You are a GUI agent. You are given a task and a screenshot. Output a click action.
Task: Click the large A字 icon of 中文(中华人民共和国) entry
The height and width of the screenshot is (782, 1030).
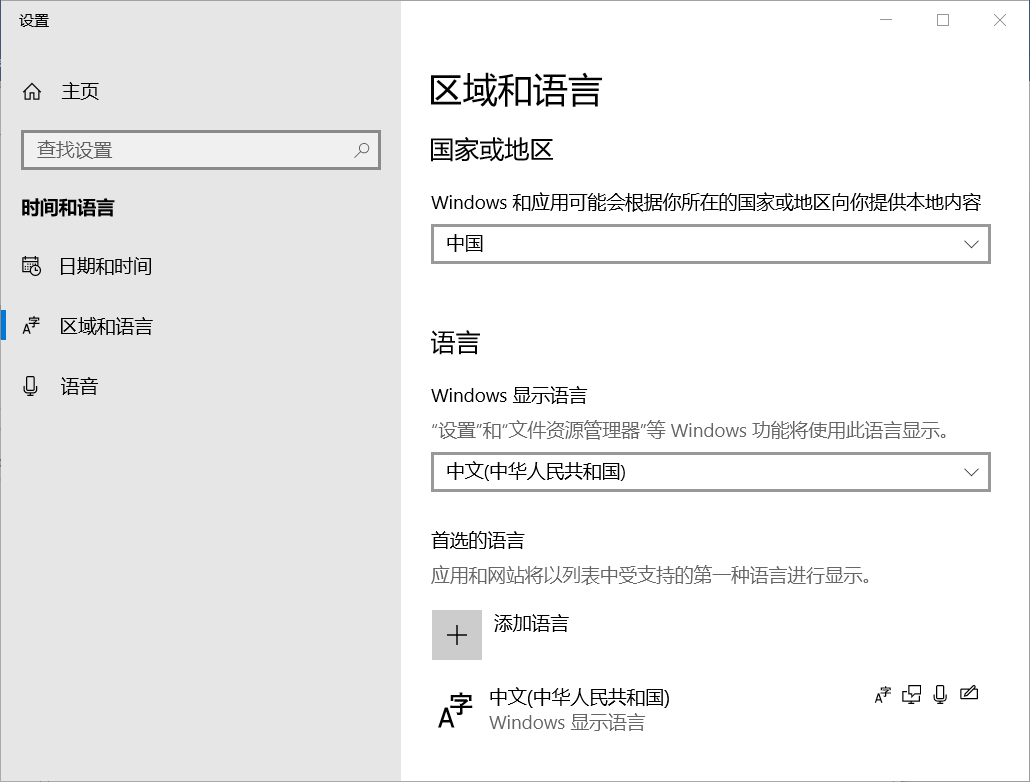(455, 710)
